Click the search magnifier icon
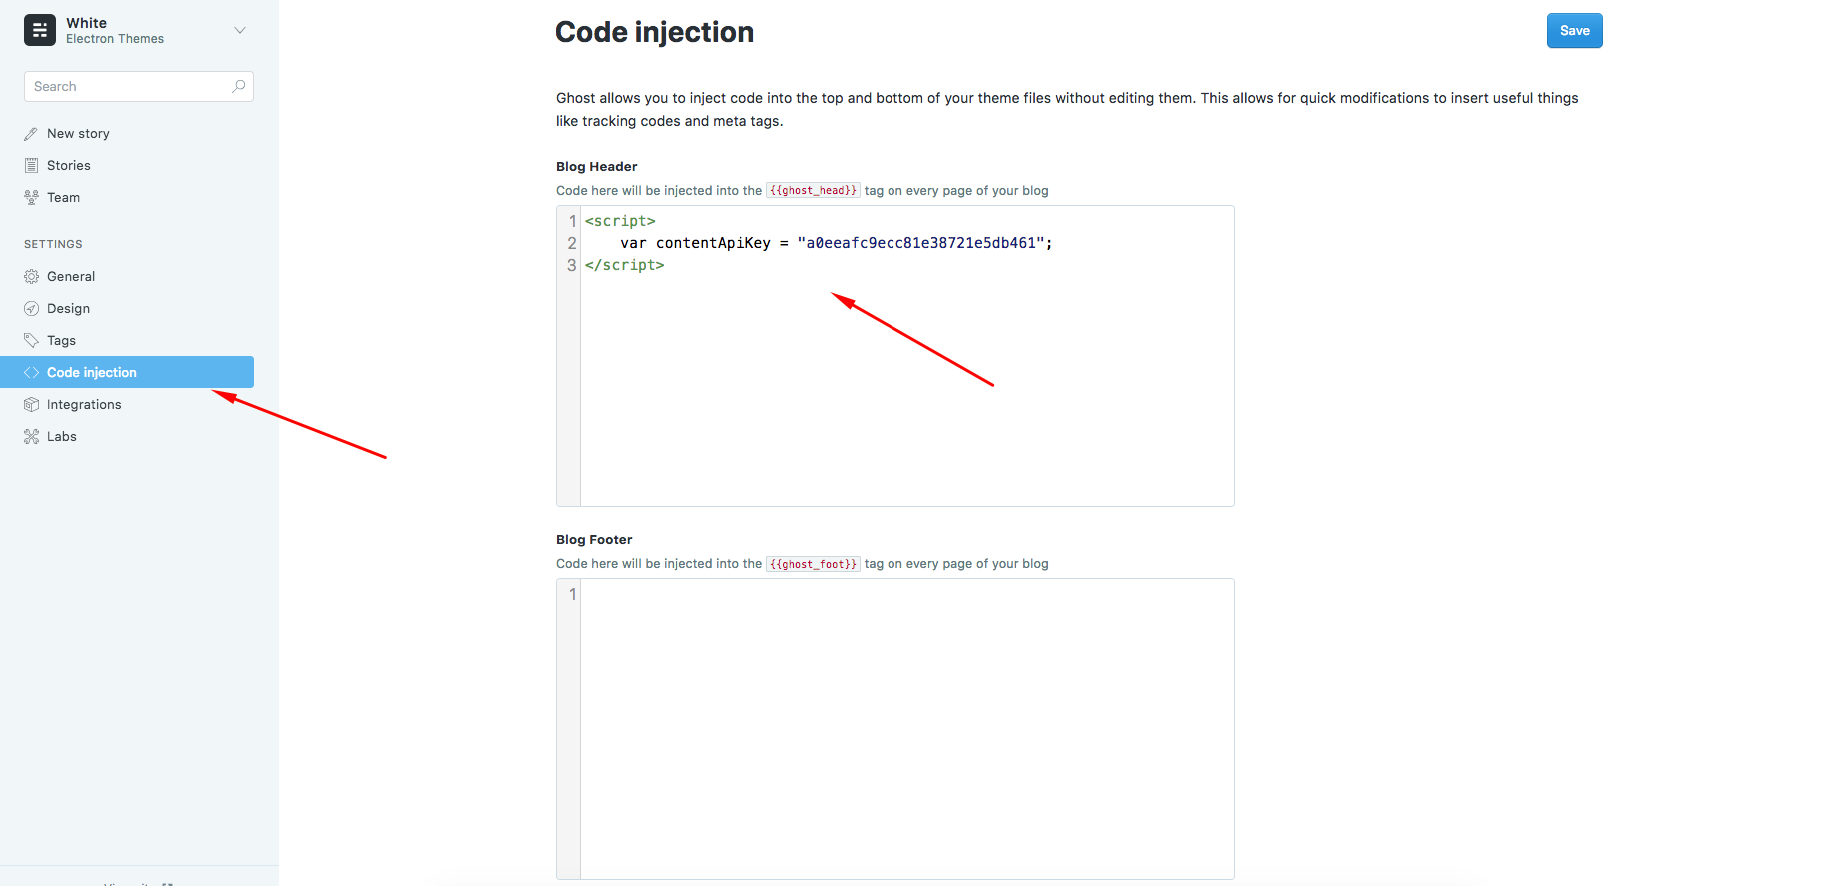 click(x=238, y=86)
